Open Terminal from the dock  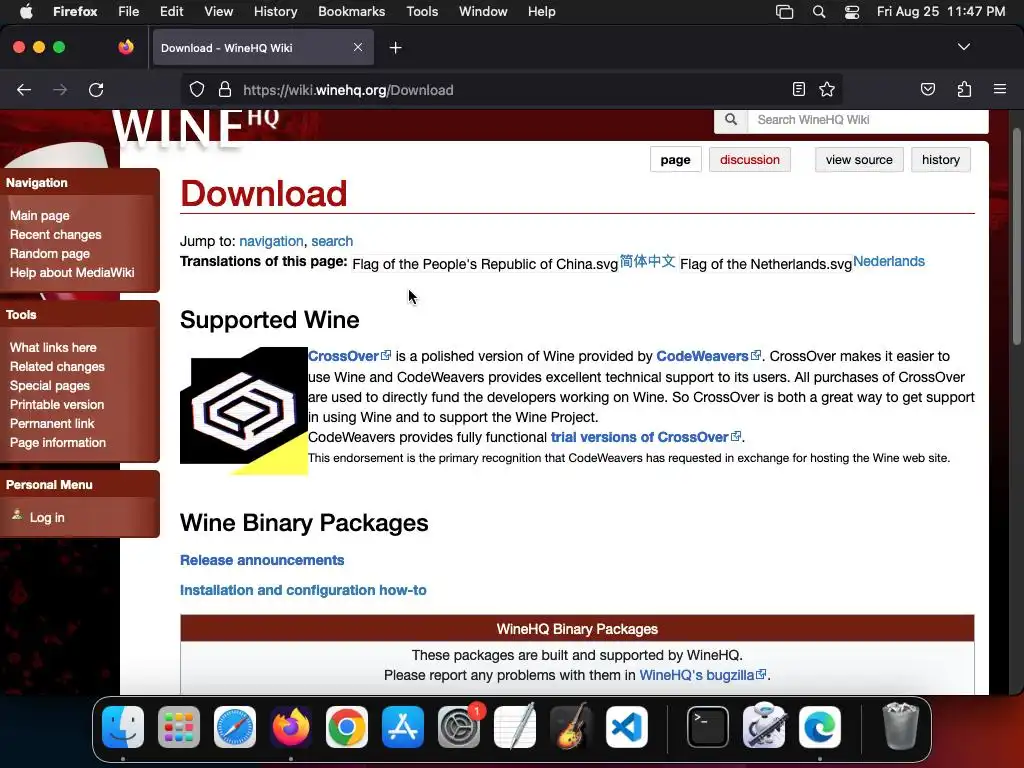point(708,727)
